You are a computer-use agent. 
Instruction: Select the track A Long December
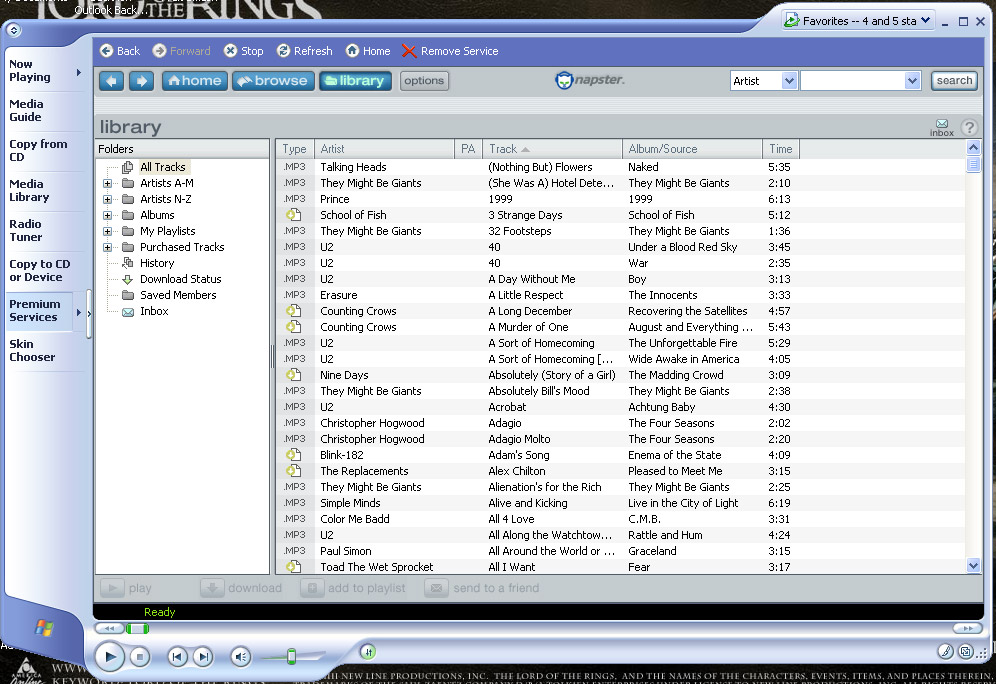[x=530, y=311]
